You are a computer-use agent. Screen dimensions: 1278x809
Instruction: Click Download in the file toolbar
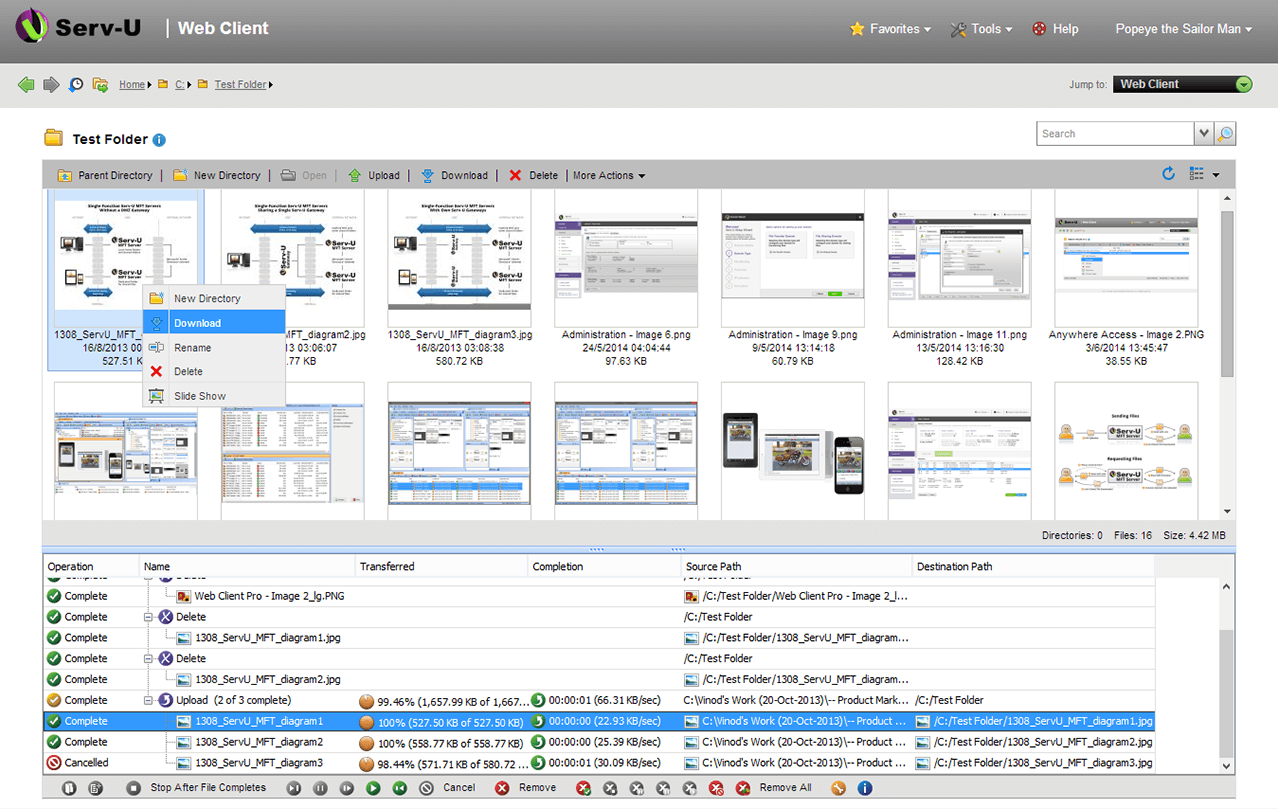point(454,176)
